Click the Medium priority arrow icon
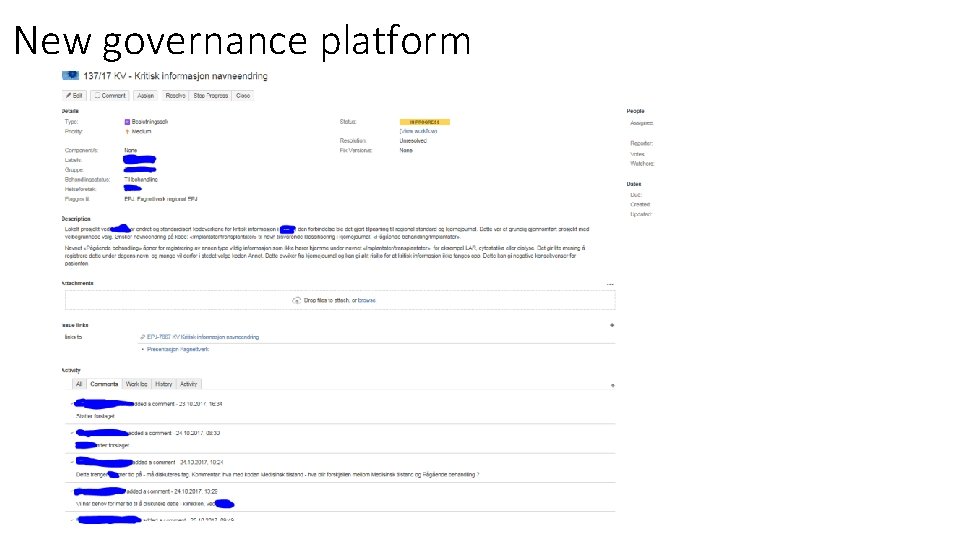The height and width of the screenshot is (540, 960). pyautogui.click(x=127, y=132)
